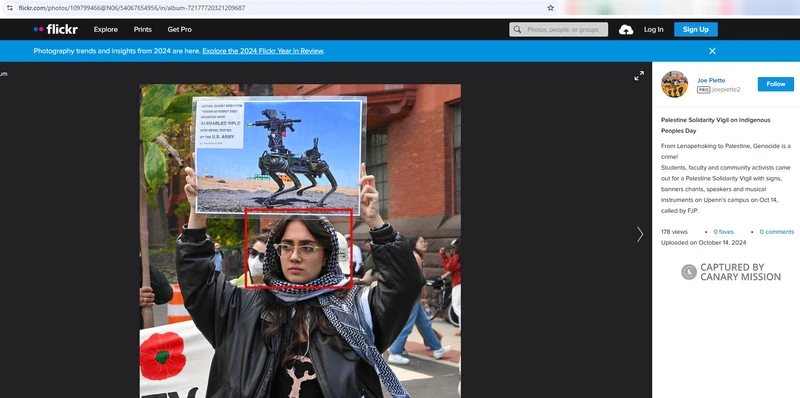The width and height of the screenshot is (800, 398).
Task: Expand photo with the fullscreen arrows icon
Action: pos(639,76)
